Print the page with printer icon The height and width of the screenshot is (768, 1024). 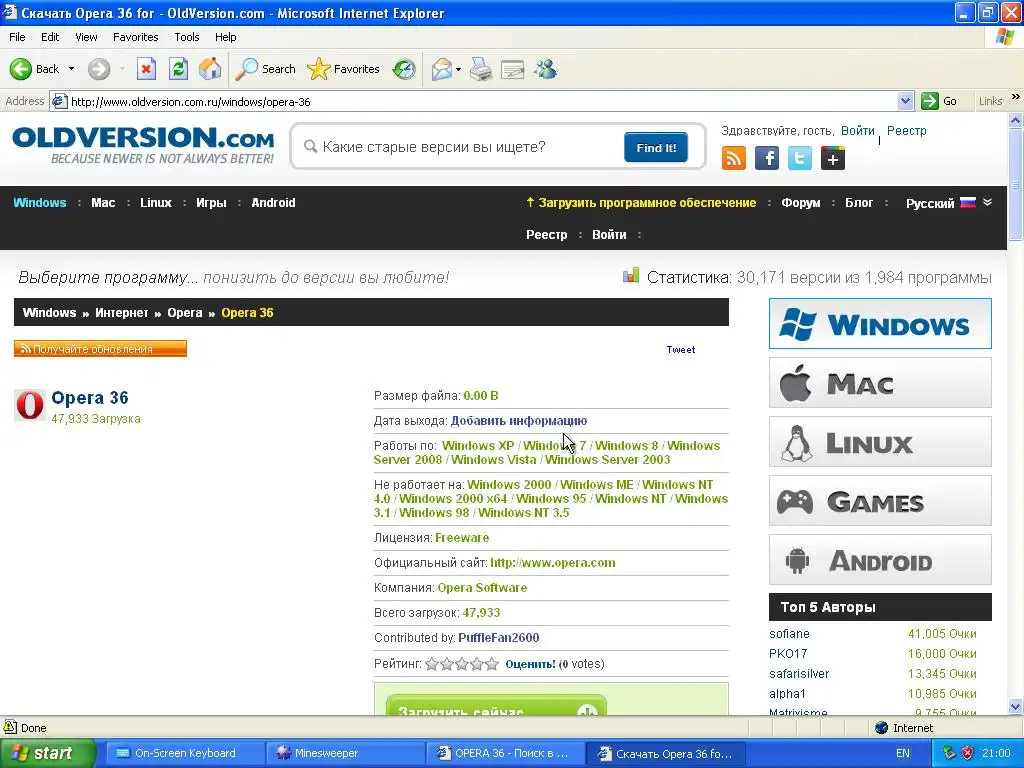pyautogui.click(x=481, y=69)
